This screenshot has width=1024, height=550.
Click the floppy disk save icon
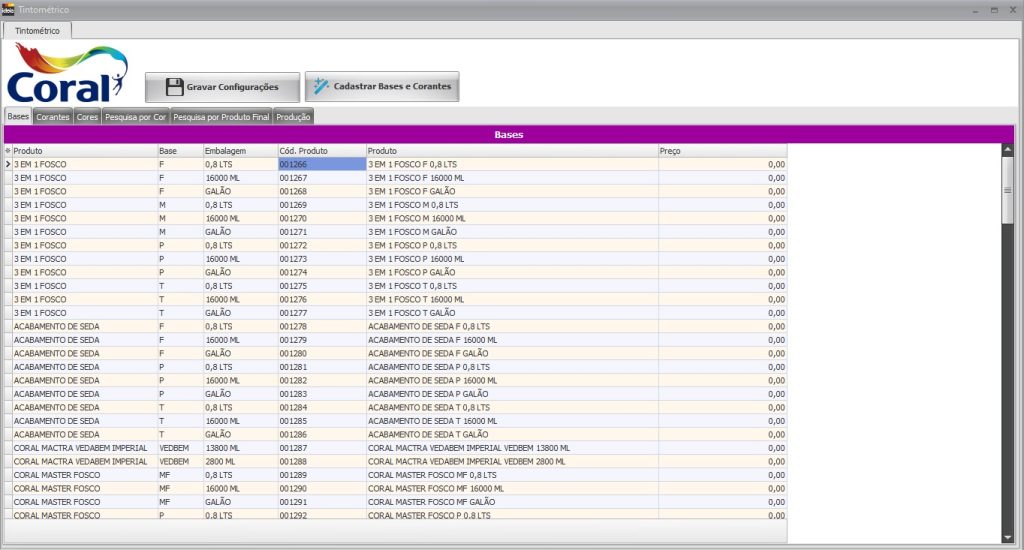pyautogui.click(x=174, y=87)
